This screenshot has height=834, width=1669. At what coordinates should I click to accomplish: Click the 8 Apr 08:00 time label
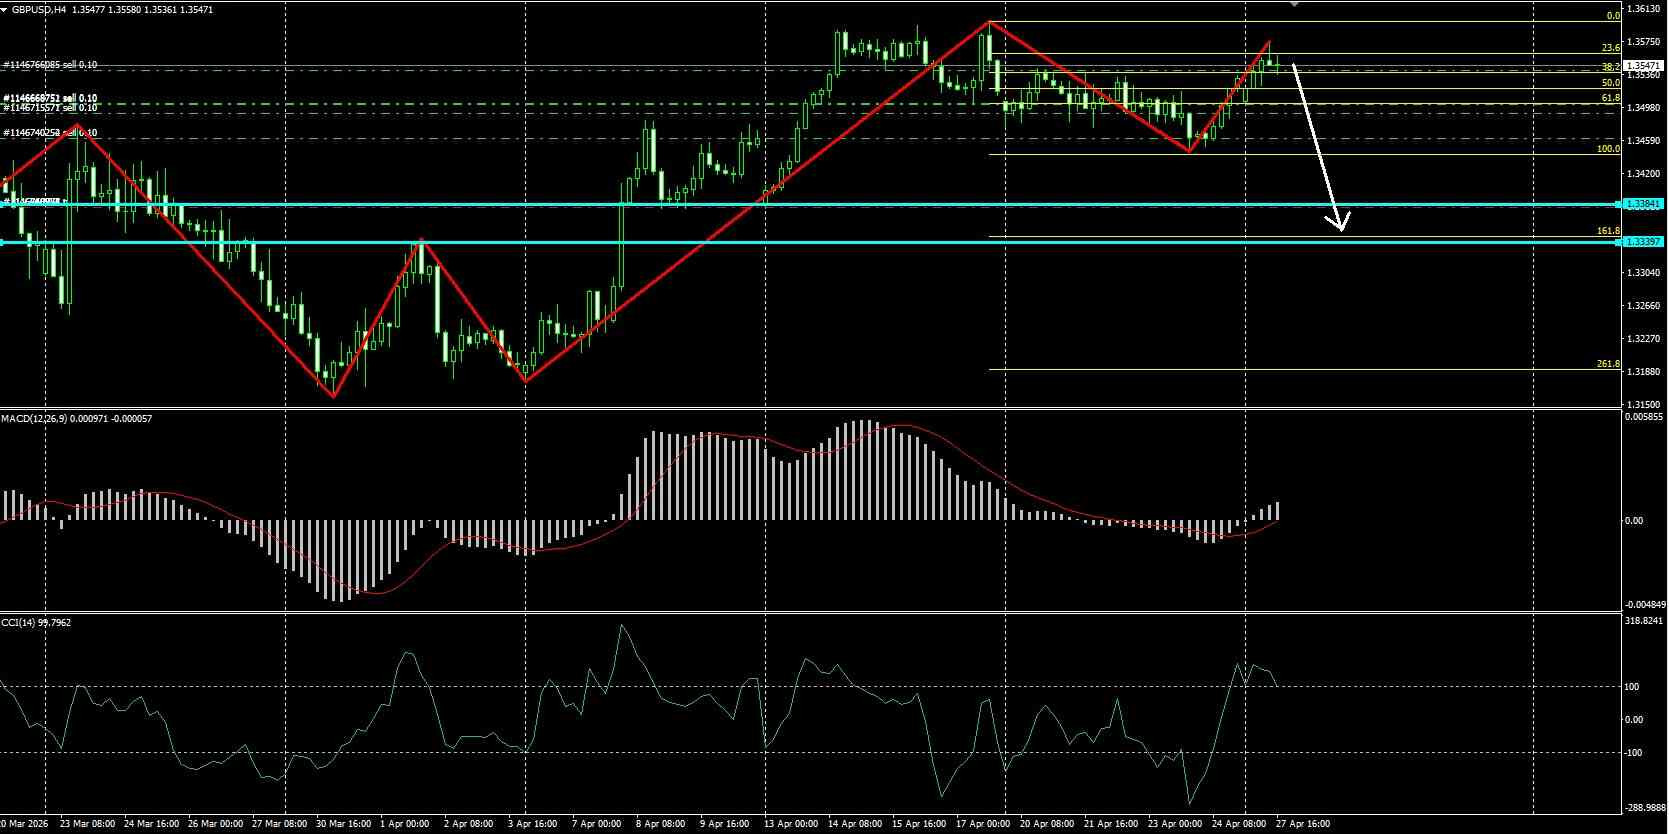(660, 824)
